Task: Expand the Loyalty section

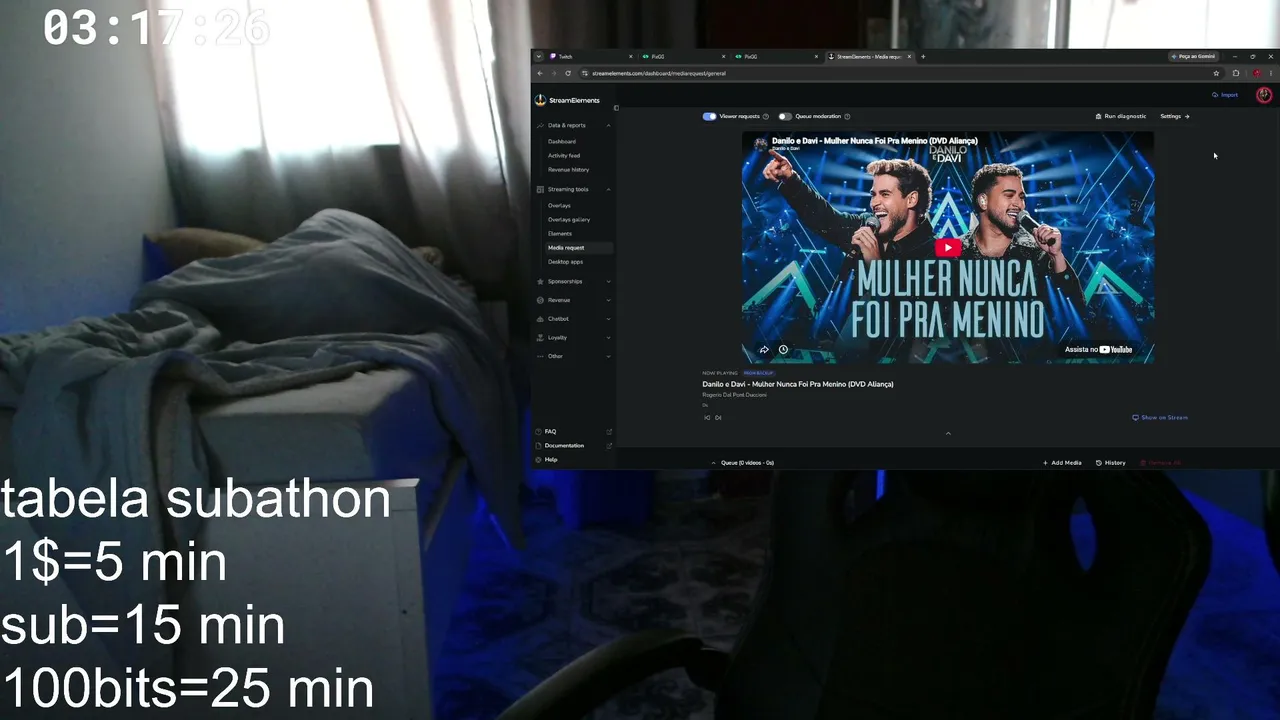Action: 574,337
